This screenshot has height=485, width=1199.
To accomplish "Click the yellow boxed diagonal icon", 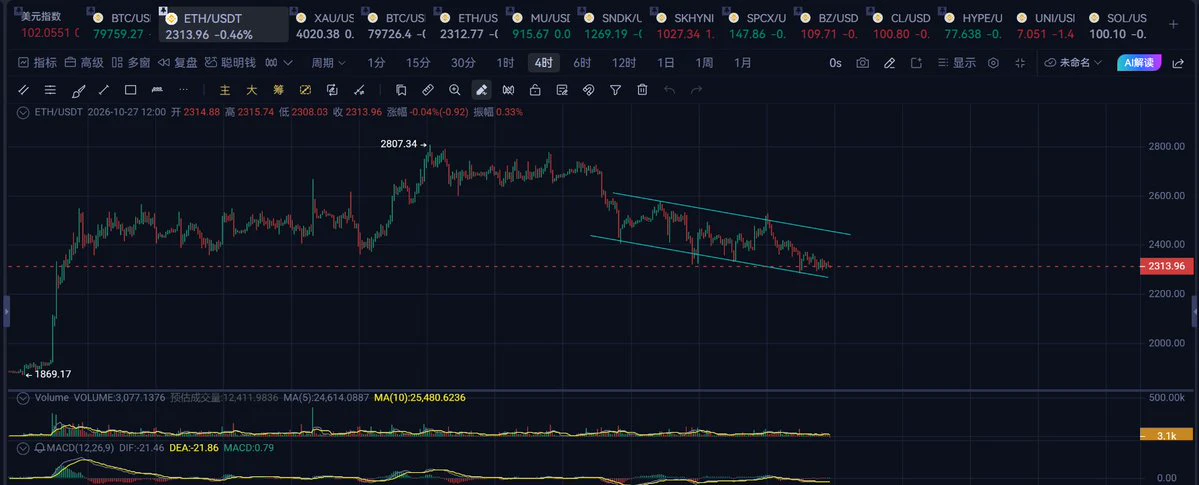I will coord(305,90).
